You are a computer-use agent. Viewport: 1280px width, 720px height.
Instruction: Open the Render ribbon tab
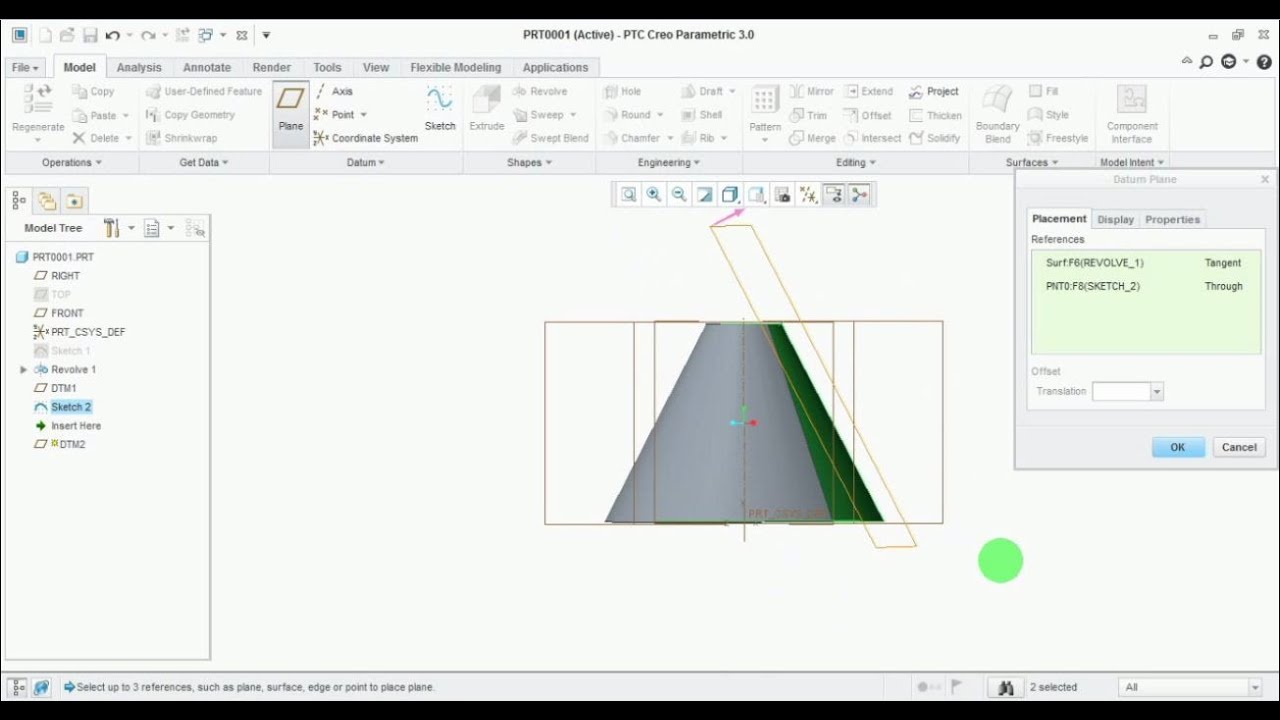(x=272, y=68)
